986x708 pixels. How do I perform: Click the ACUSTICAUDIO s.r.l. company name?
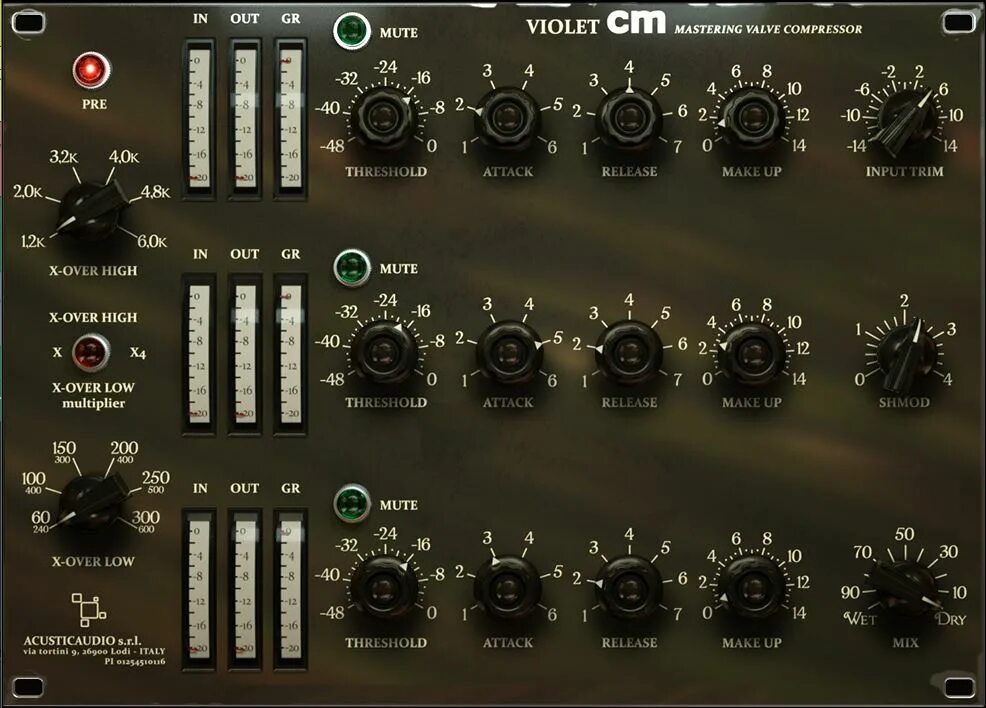82,641
